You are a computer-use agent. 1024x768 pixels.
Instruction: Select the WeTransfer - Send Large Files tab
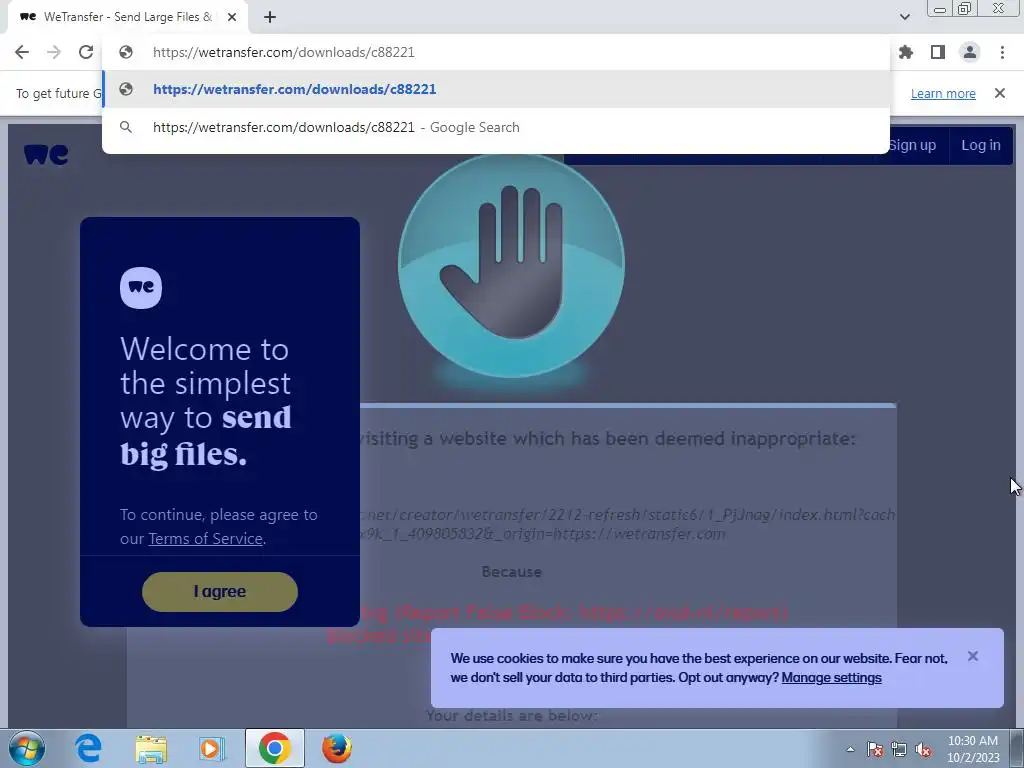click(127, 17)
